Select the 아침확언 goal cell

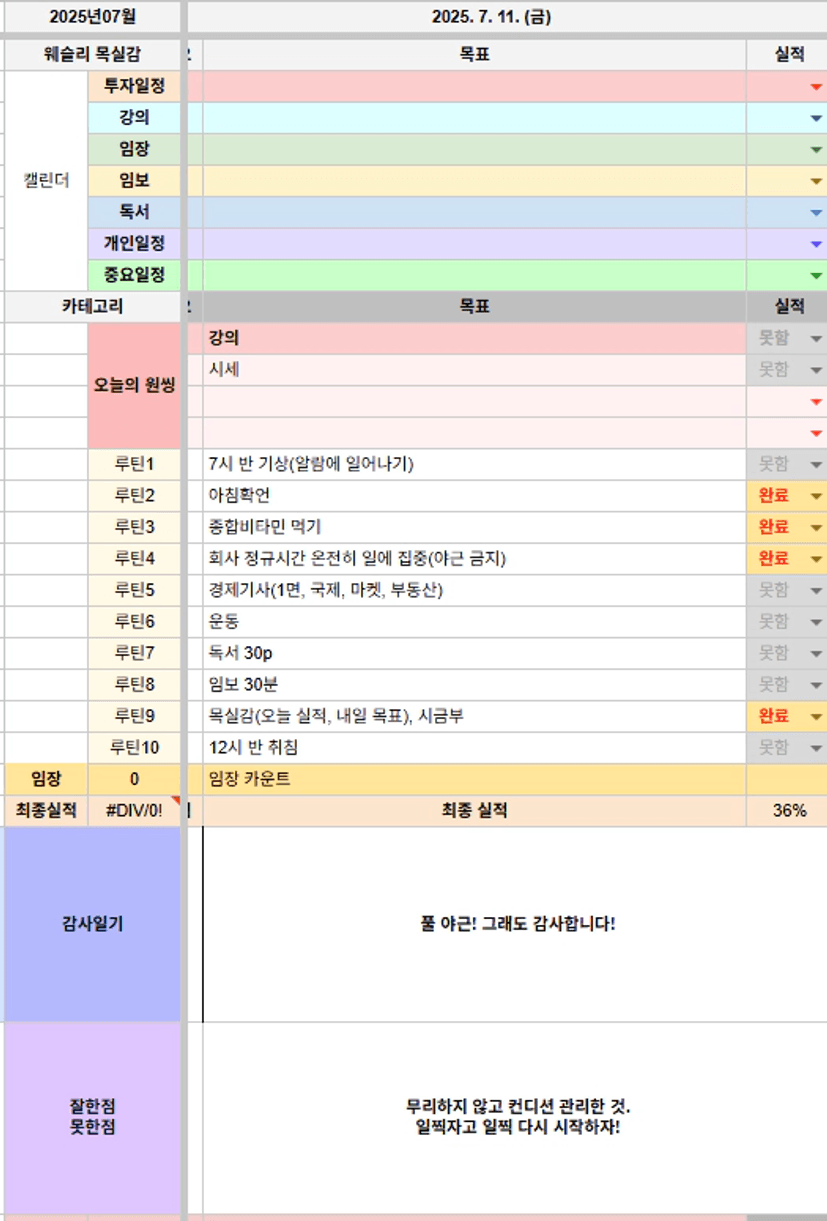click(474, 496)
